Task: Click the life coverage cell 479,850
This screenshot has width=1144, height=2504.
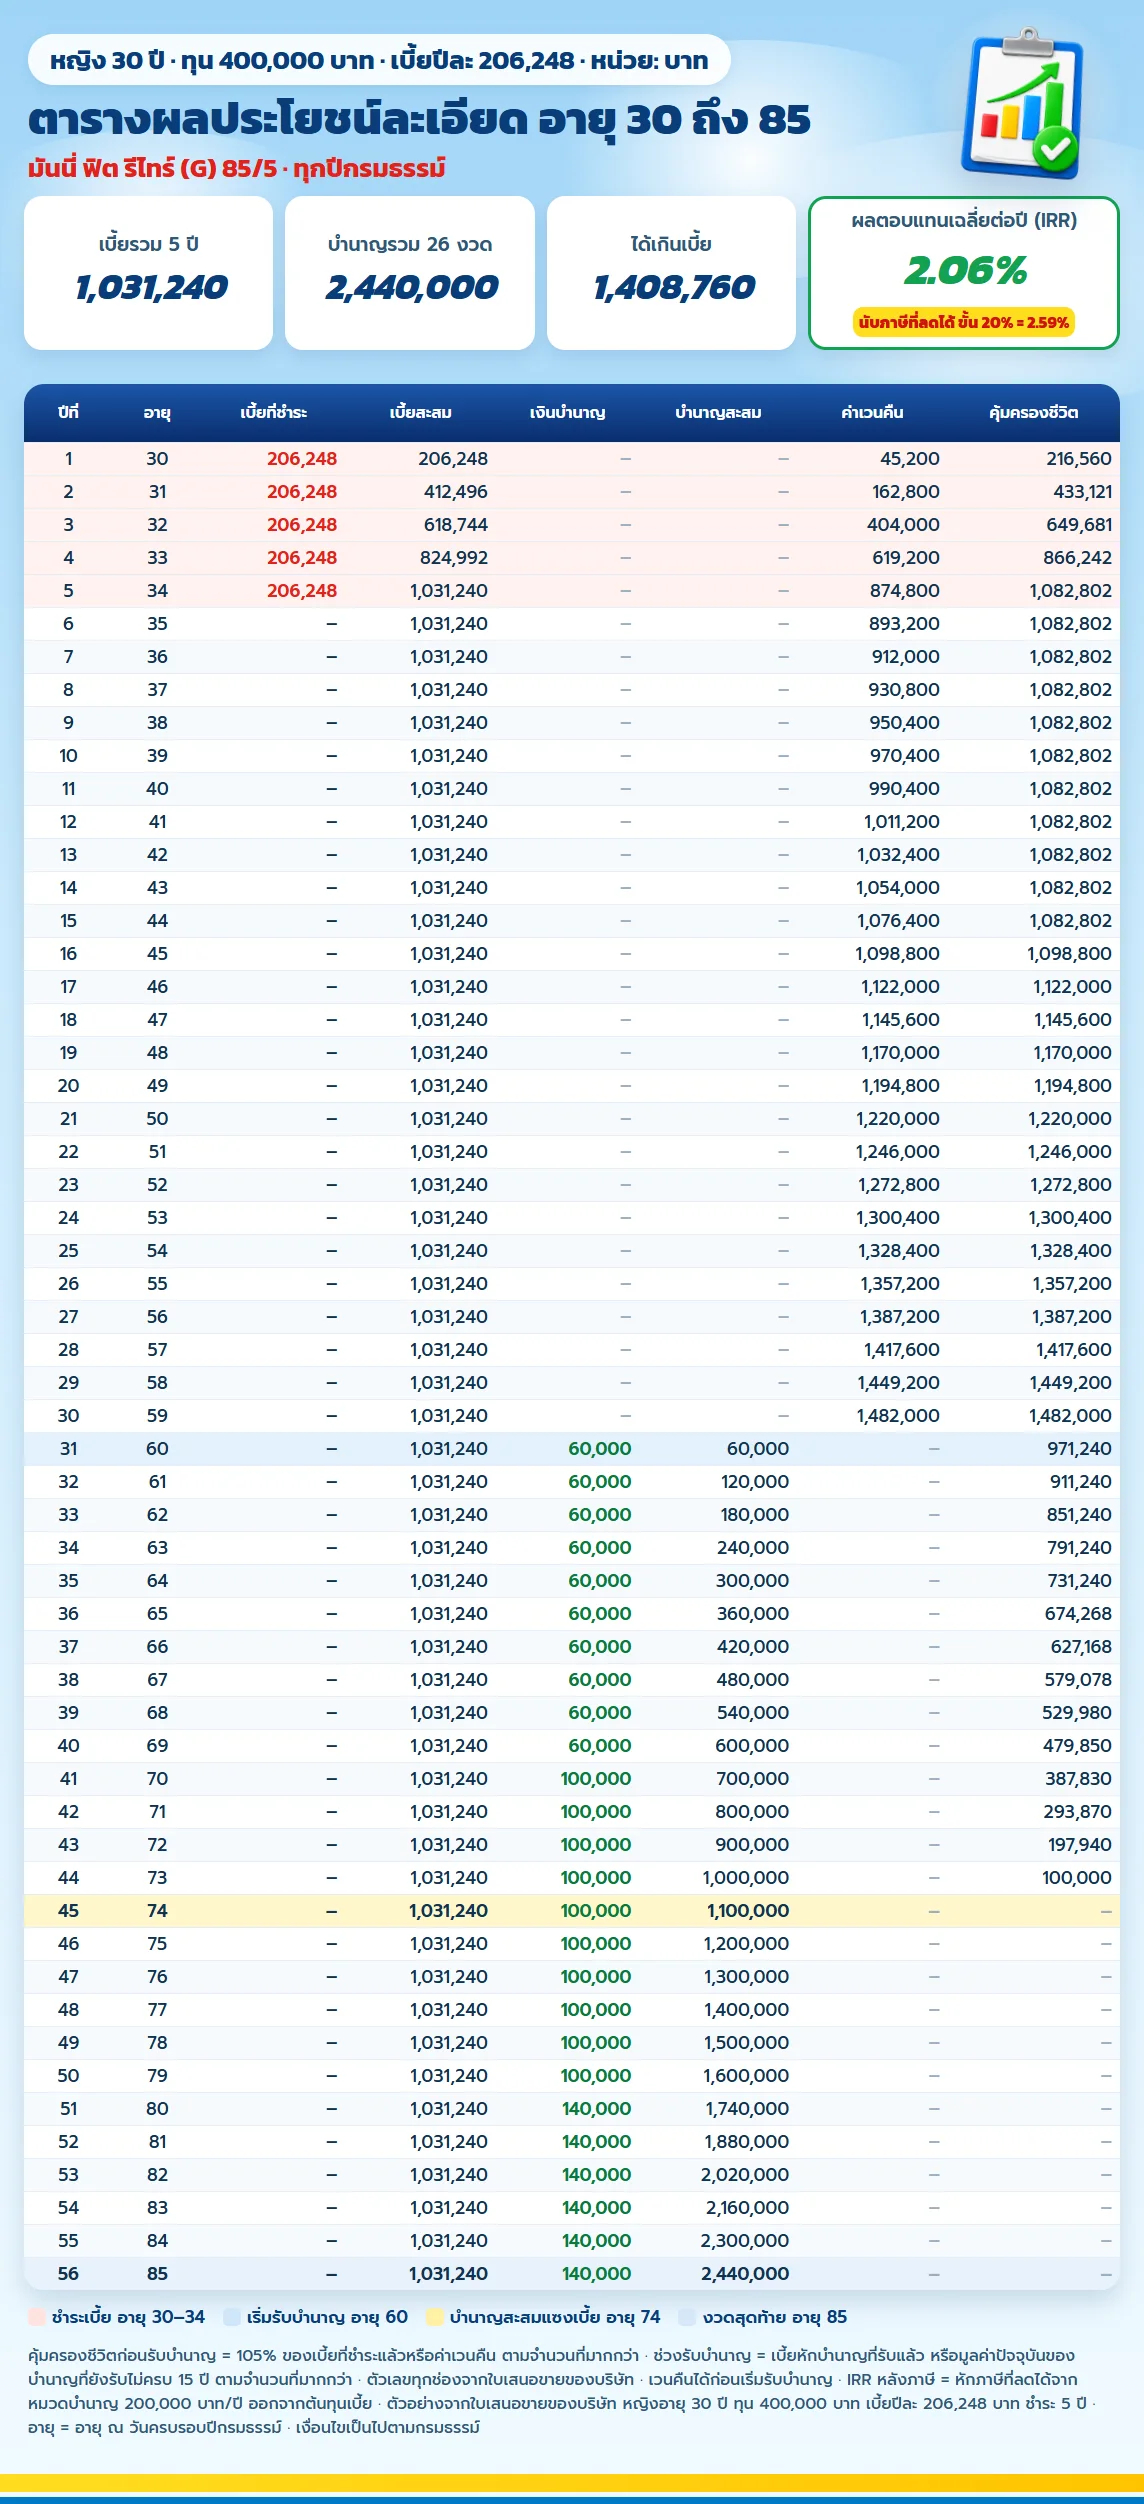Action: point(1077,1746)
